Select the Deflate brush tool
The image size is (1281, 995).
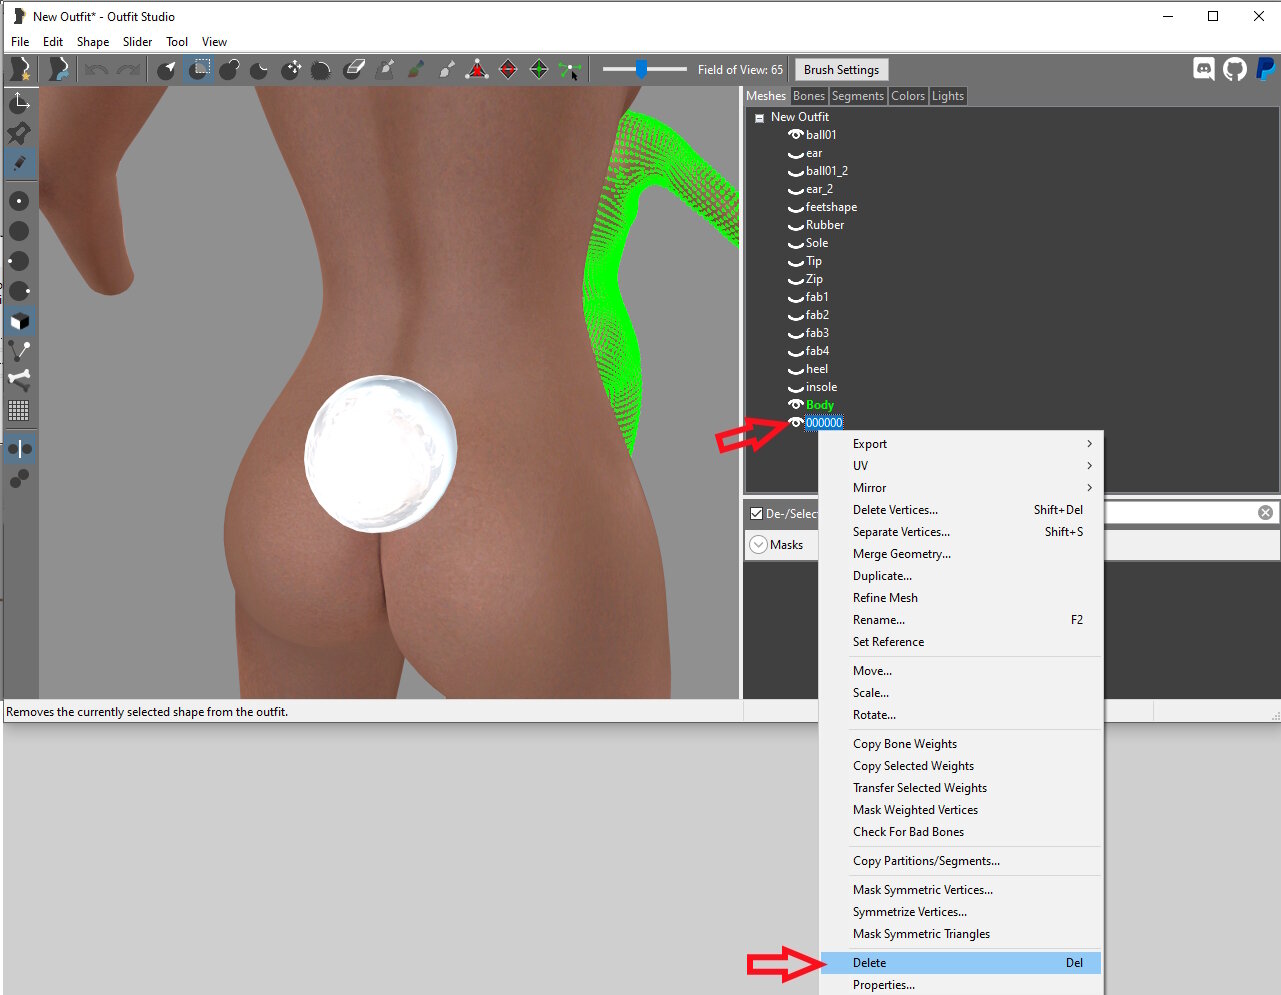tap(259, 69)
